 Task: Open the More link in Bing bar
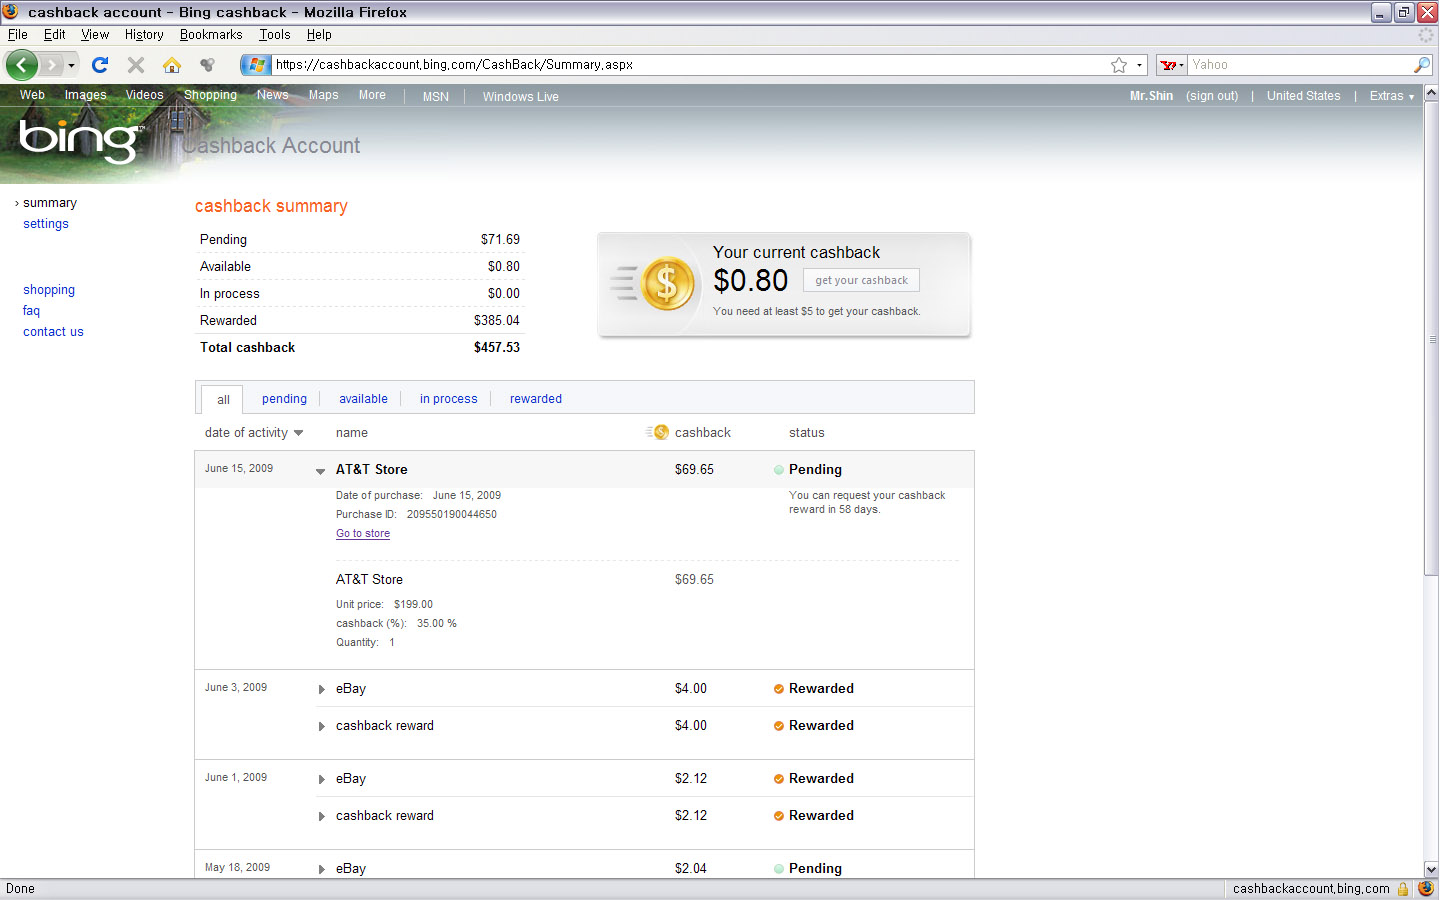[372, 95]
